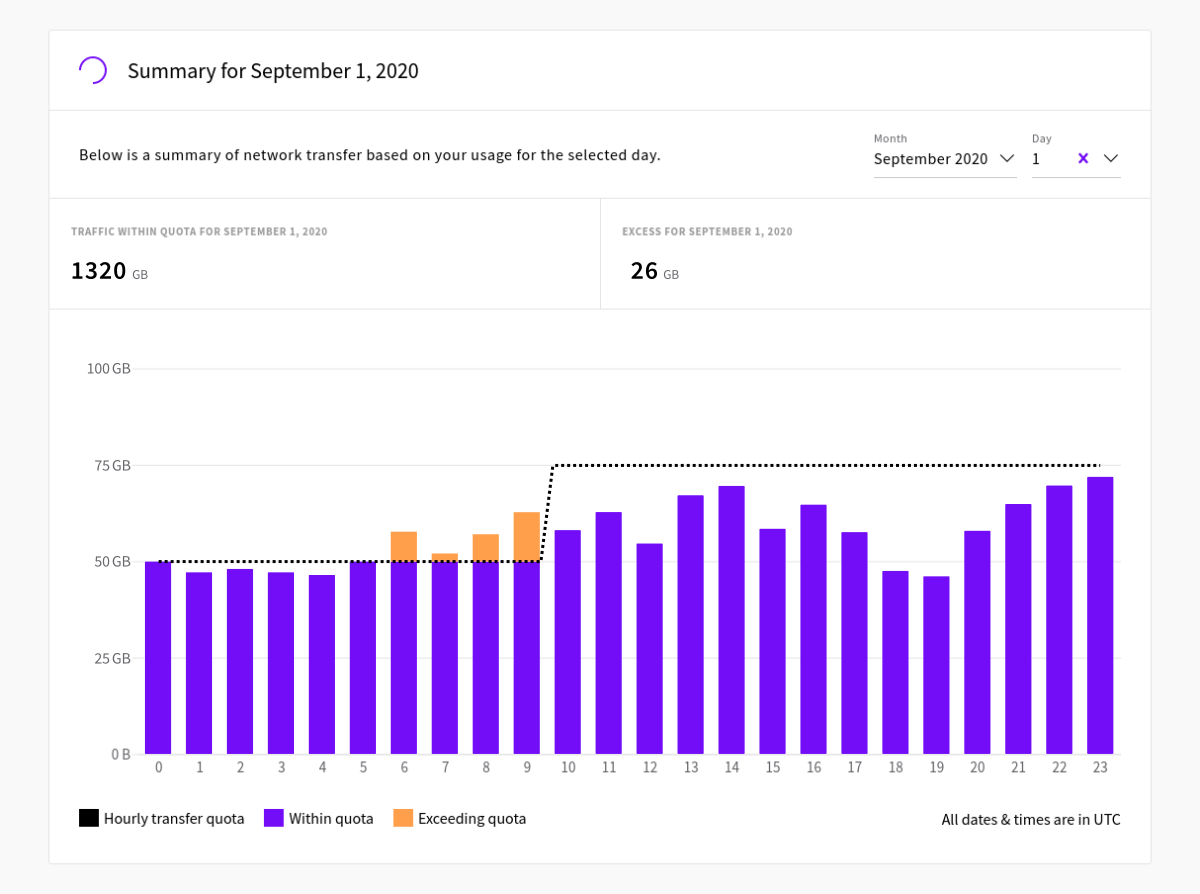Select the orange excess segment at hour 9

point(527,536)
